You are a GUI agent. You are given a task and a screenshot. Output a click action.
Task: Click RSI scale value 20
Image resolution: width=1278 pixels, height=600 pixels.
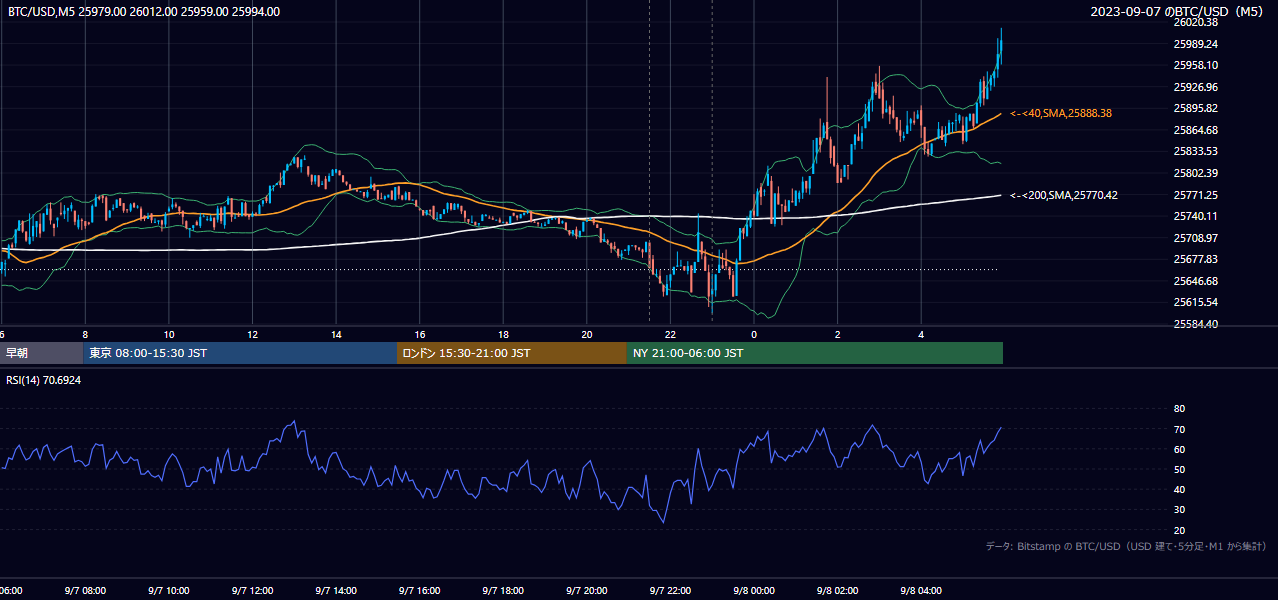(1179, 530)
